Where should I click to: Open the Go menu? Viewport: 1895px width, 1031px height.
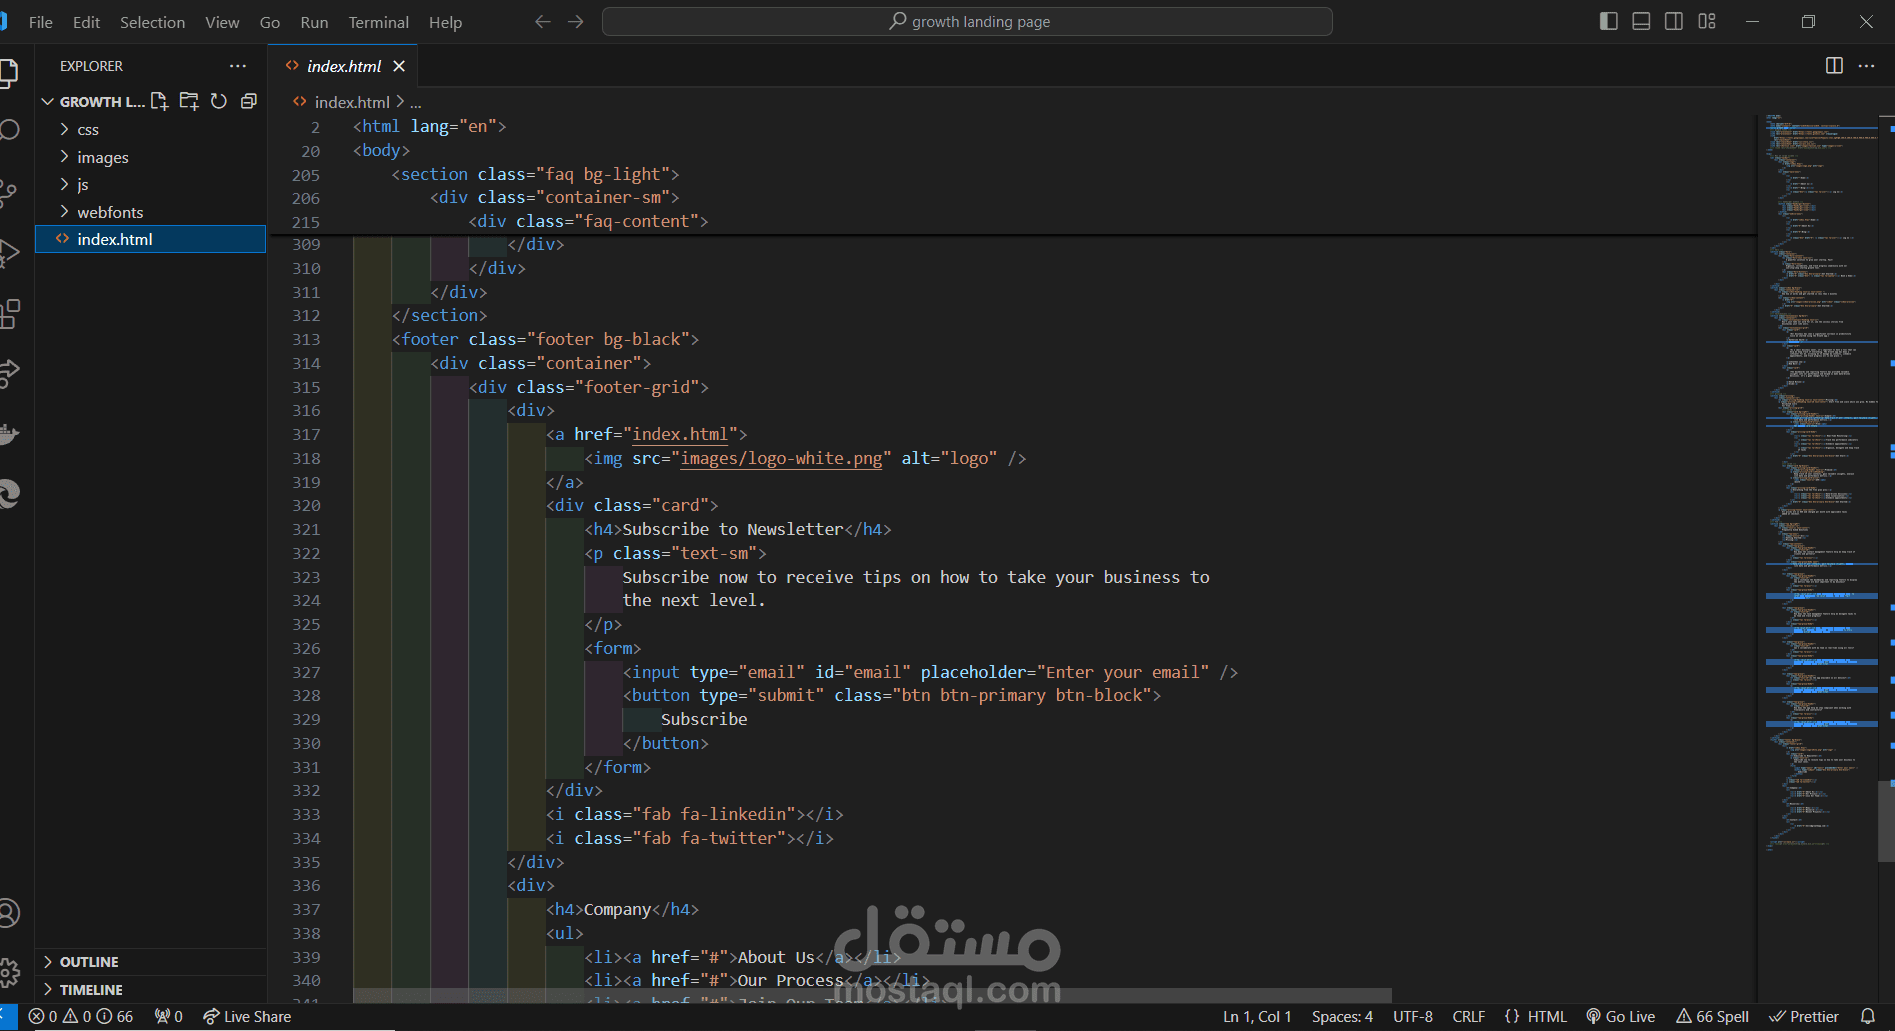(x=270, y=22)
